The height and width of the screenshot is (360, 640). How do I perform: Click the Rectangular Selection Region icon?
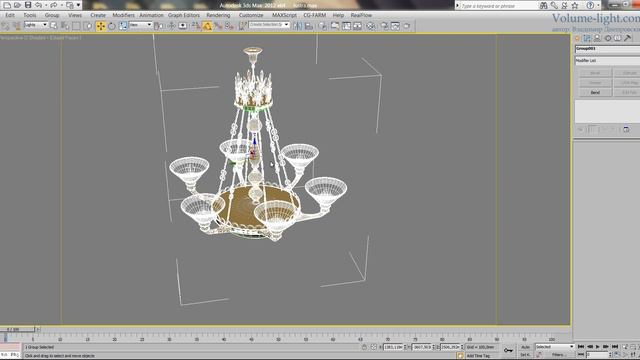click(76, 26)
